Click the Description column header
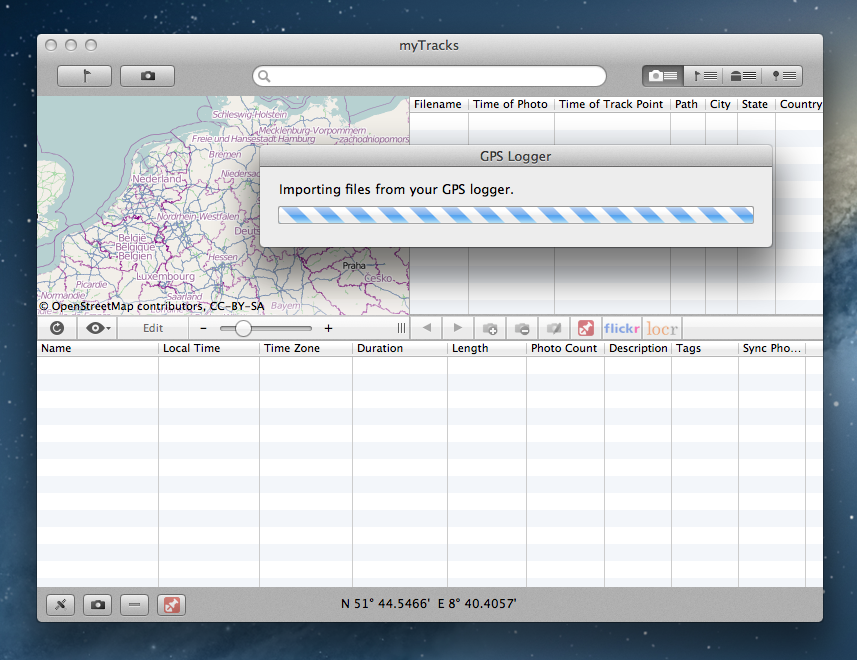Screen dimensions: 857x660 point(638,348)
